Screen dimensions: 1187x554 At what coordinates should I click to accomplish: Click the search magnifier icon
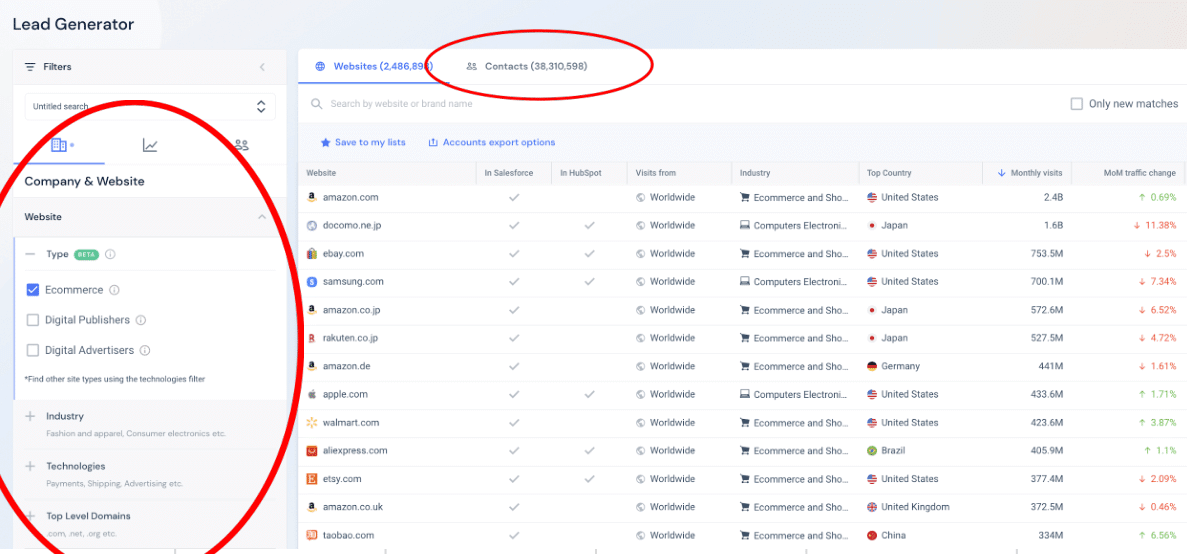tap(316, 104)
